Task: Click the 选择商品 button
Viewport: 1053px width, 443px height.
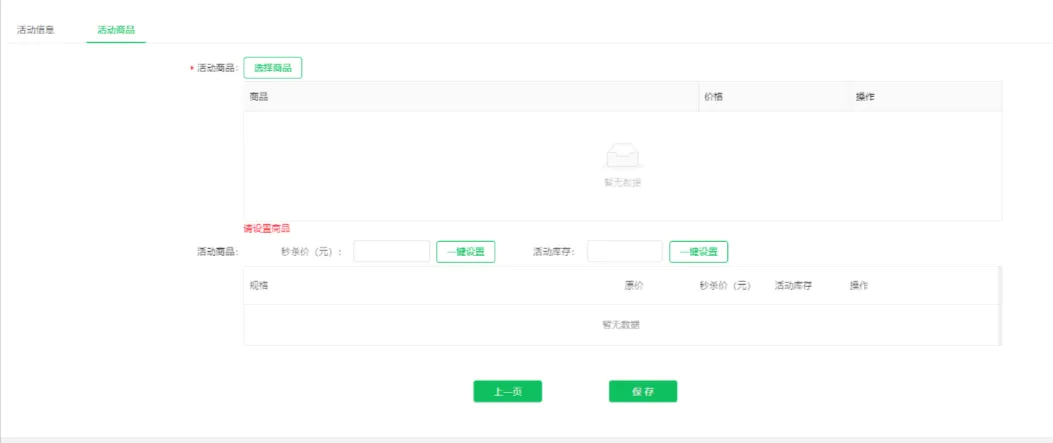Action: (273, 68)
